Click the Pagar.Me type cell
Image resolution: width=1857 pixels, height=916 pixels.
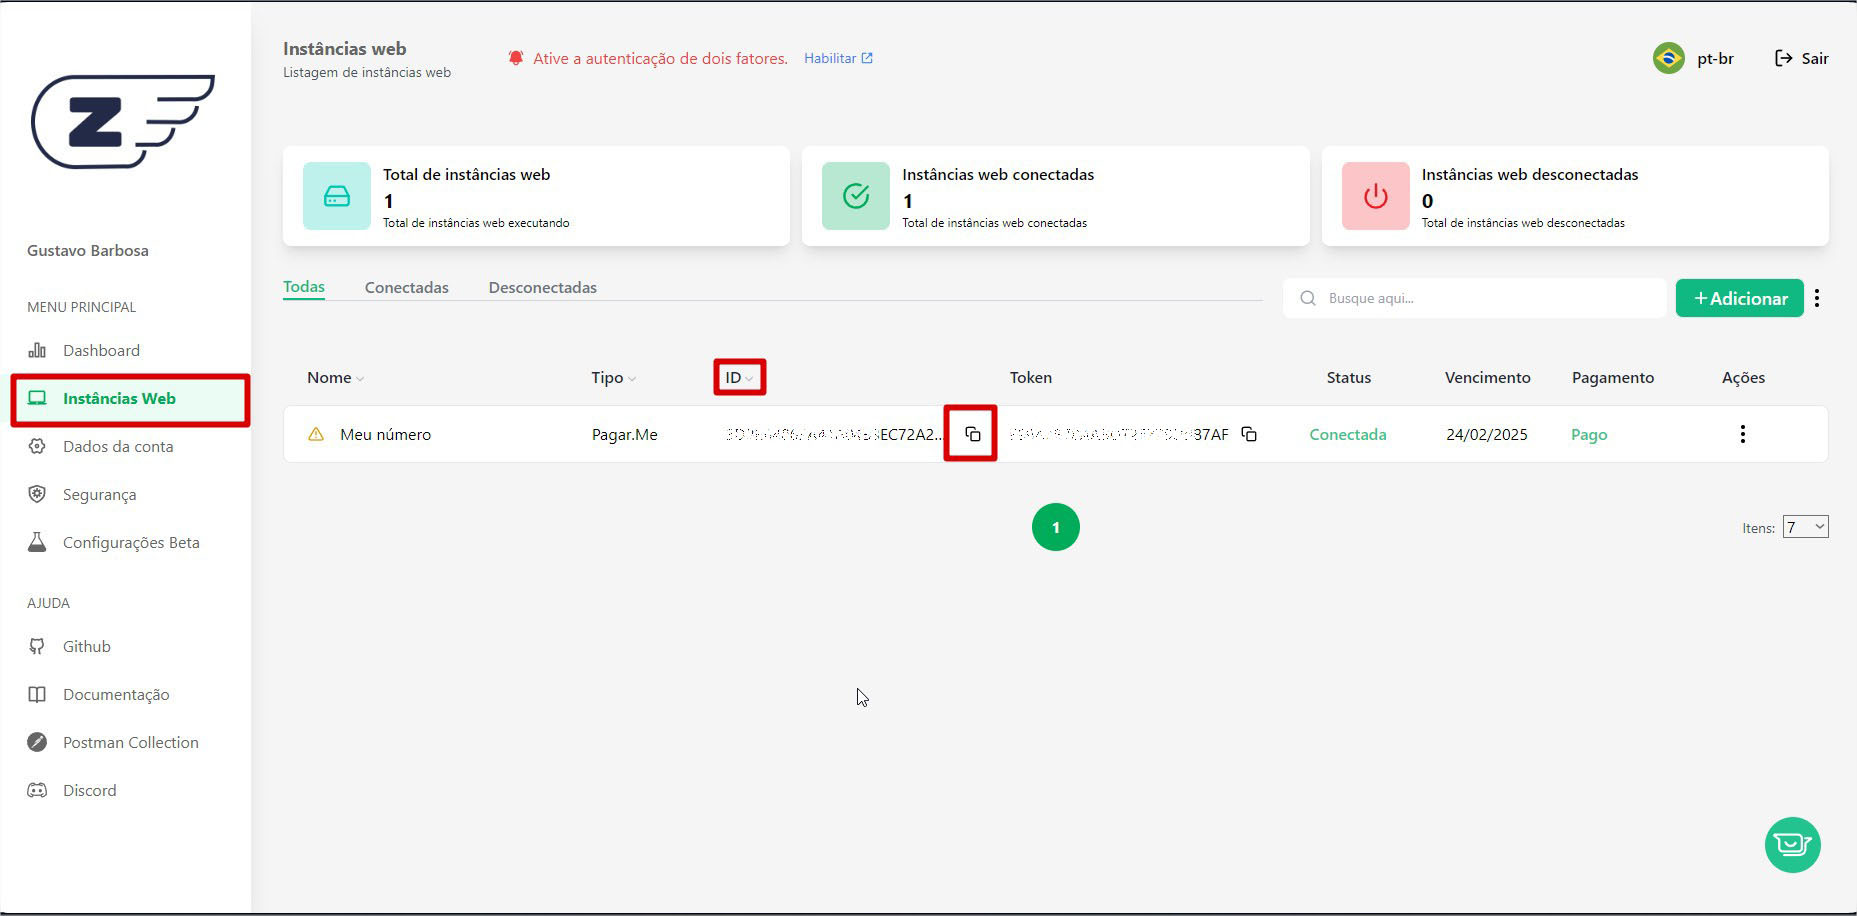point(625,434)
